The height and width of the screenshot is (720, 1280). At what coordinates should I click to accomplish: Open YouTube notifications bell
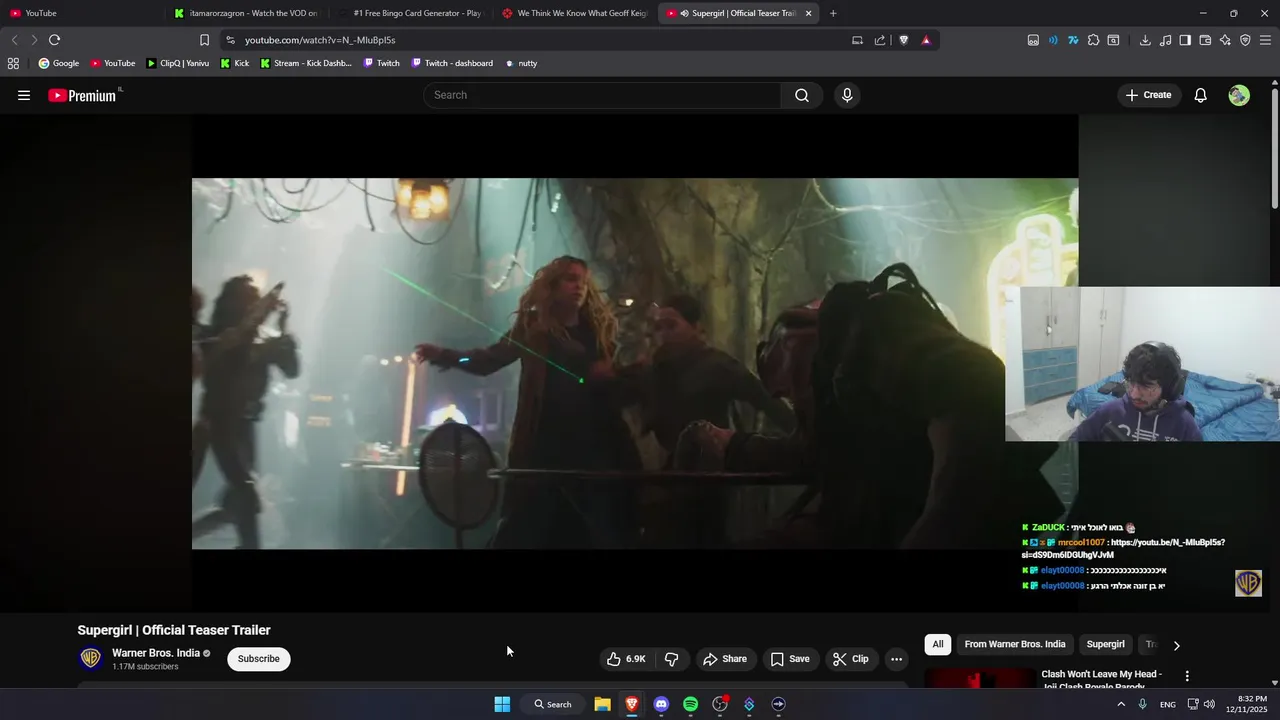1201,95
